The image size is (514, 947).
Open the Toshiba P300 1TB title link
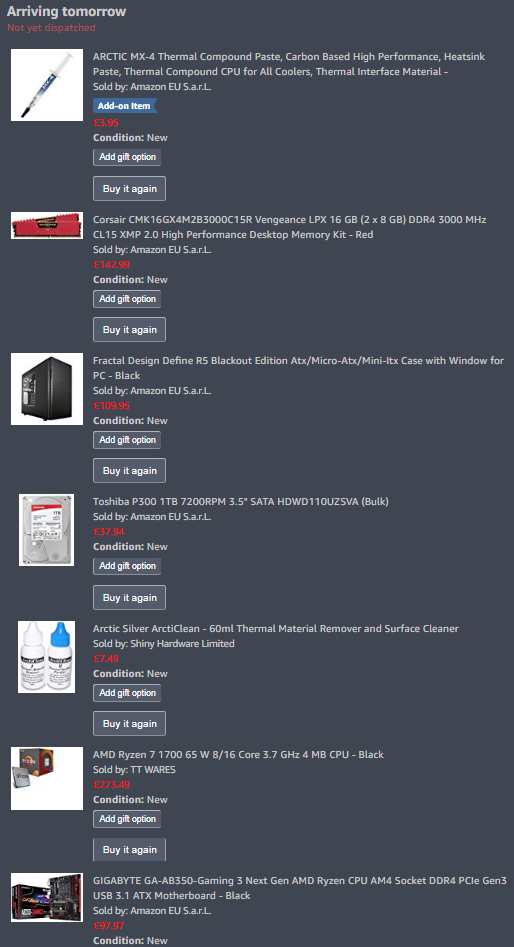tap(241, 501)
